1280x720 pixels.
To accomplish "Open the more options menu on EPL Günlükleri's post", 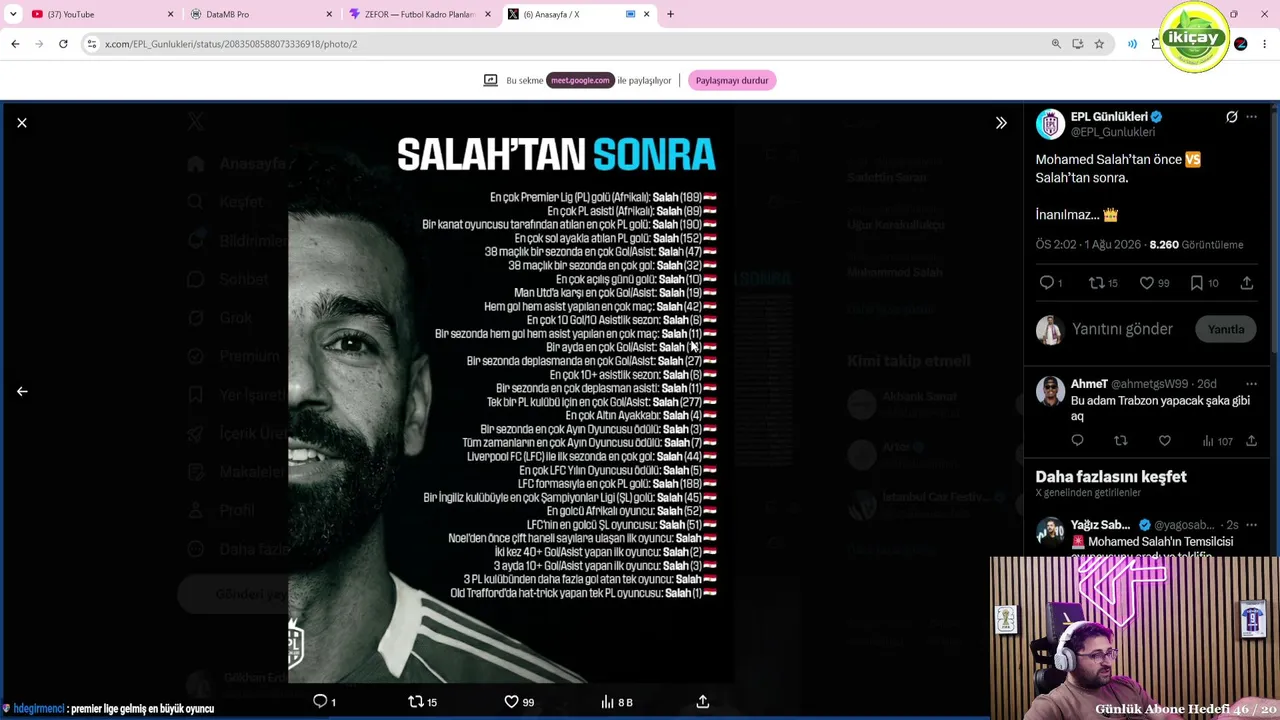I will pyautogui.click(x=1251, y=117).
